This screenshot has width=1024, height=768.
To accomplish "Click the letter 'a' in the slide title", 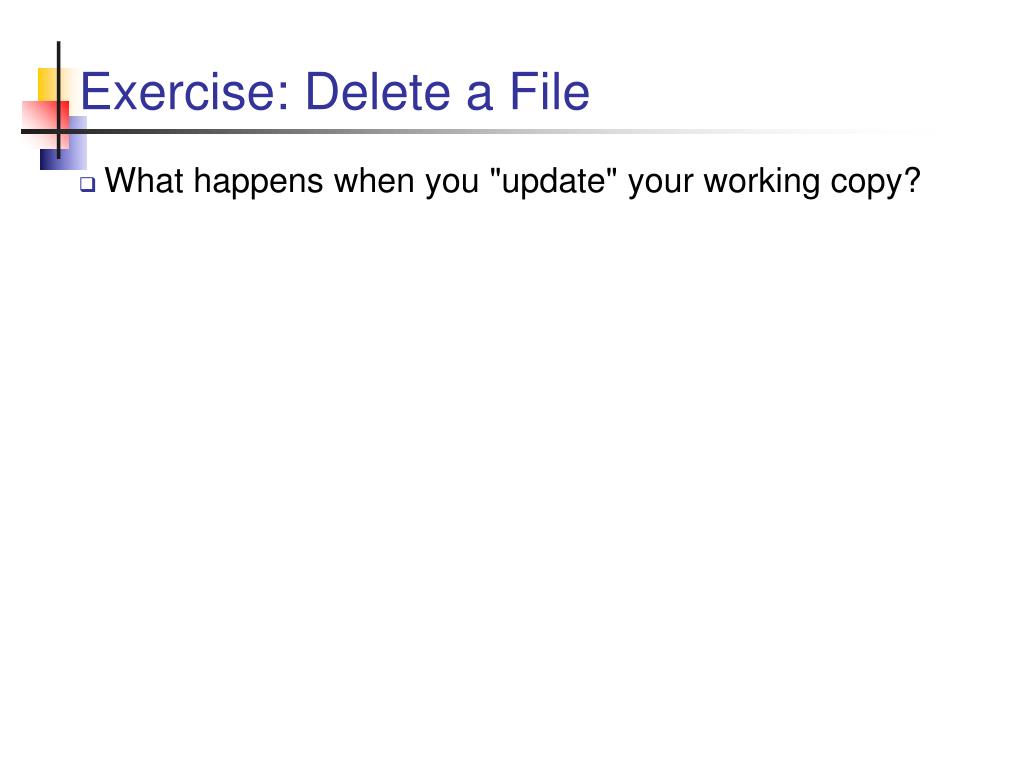I will pyautogui.click(x=479, y=95).
